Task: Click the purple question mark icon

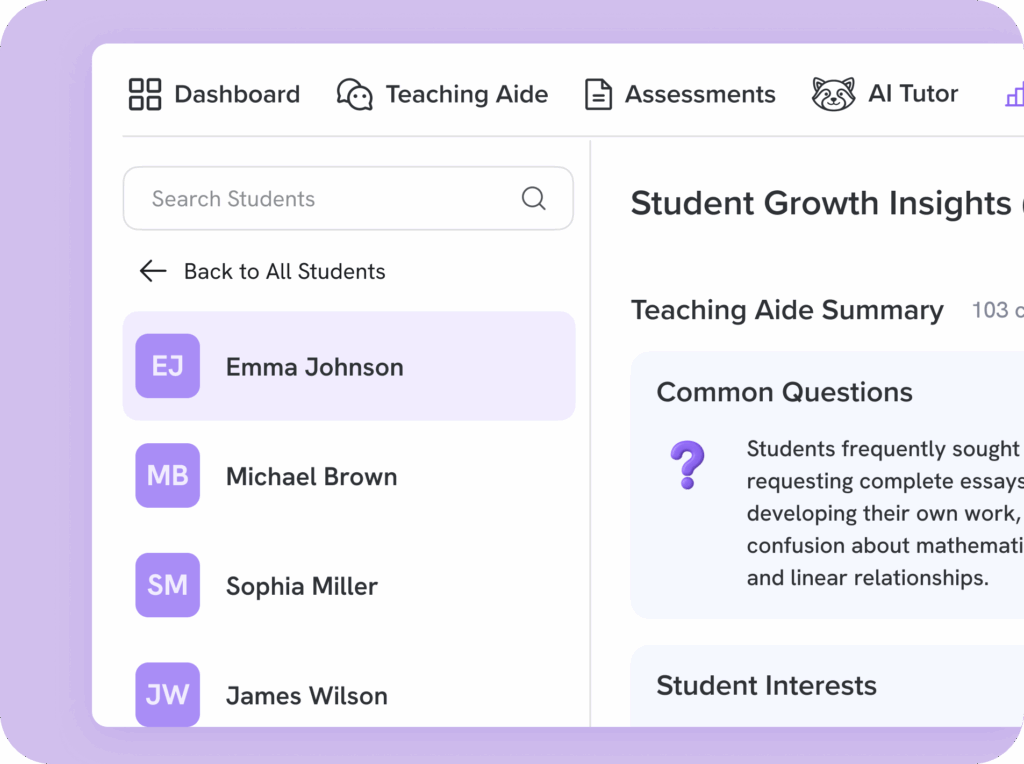Action: point(687,465)
